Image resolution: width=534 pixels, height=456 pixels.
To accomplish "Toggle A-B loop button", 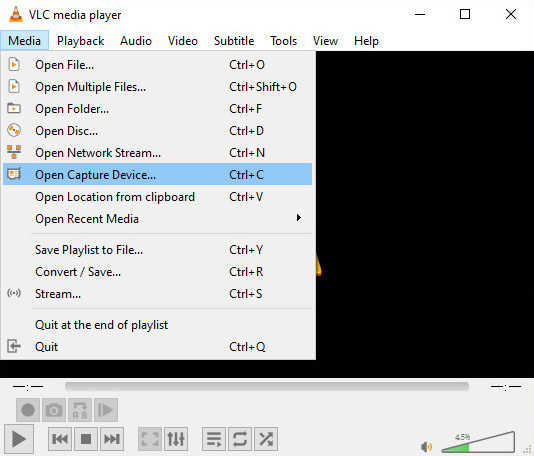I will [x=80, y=410].
